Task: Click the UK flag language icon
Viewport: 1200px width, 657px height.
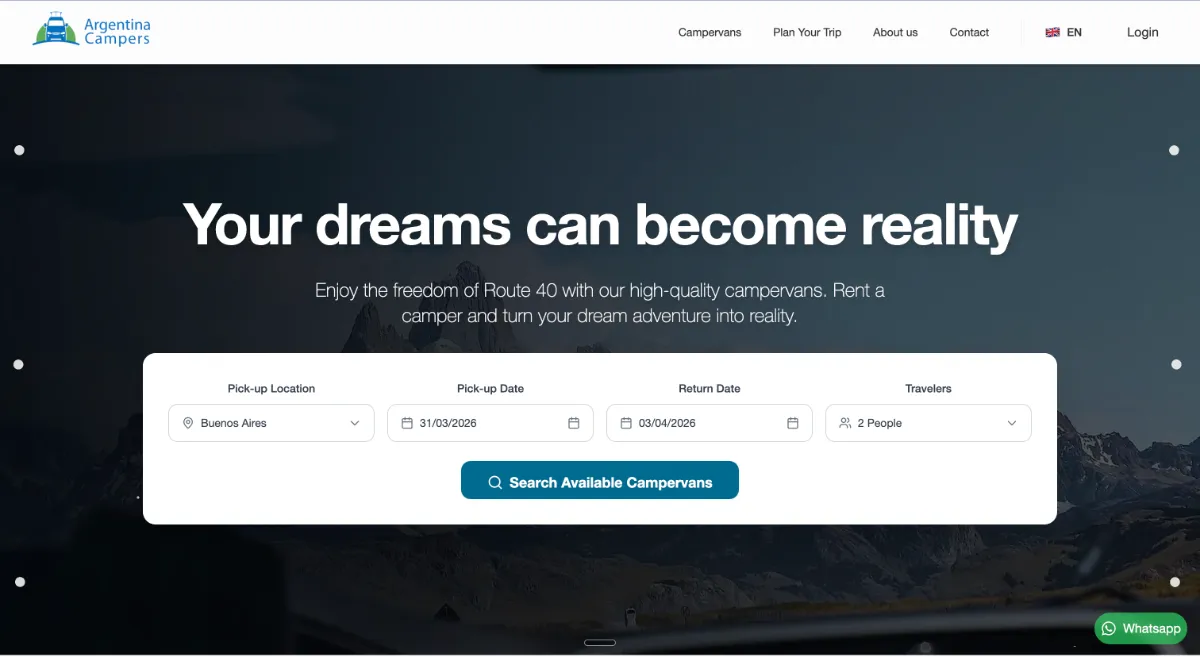Action: tap(1052, 32)
